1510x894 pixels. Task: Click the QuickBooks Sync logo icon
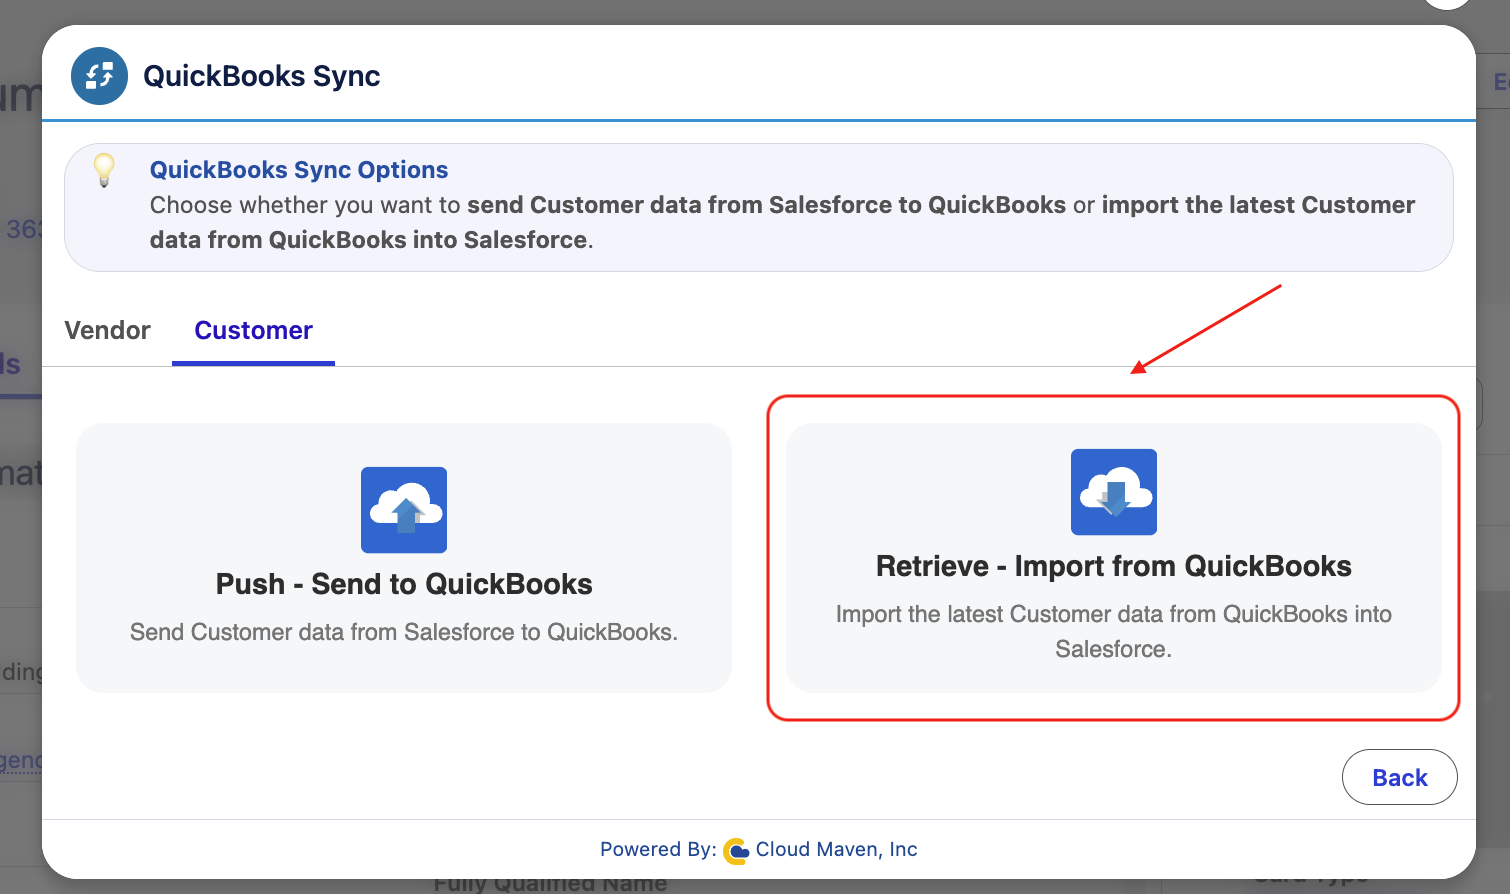click(x=99, y=76)
